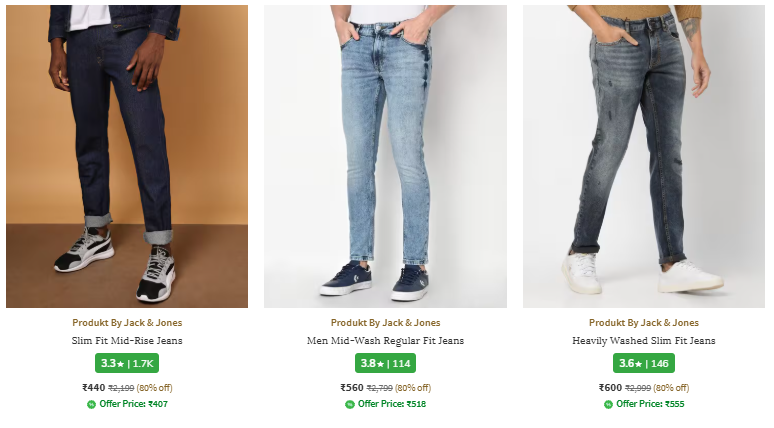The height and width of the screenshot is (428, 774).
Task: Click the green offer icon beside ₹555
Action: pos(608,404)
